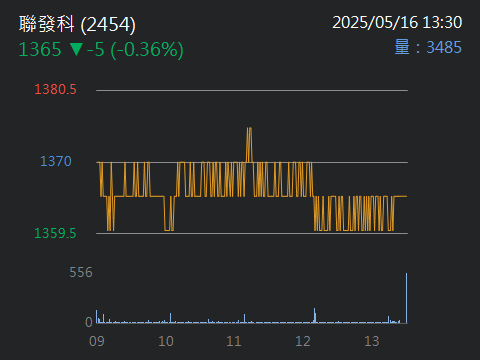Click the 09 hour time axis marker

tap(97, 341)
